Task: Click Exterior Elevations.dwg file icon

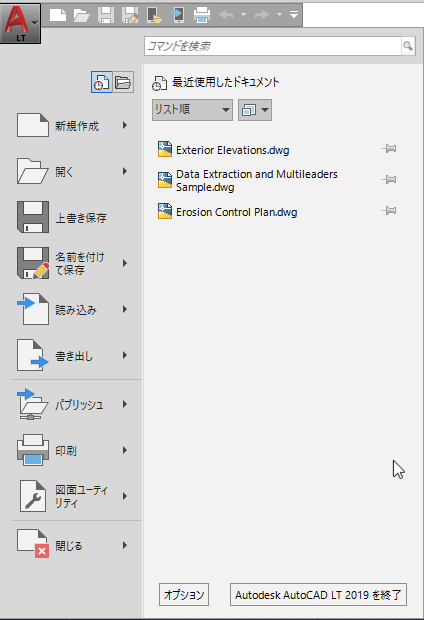Action: (165, 149)
